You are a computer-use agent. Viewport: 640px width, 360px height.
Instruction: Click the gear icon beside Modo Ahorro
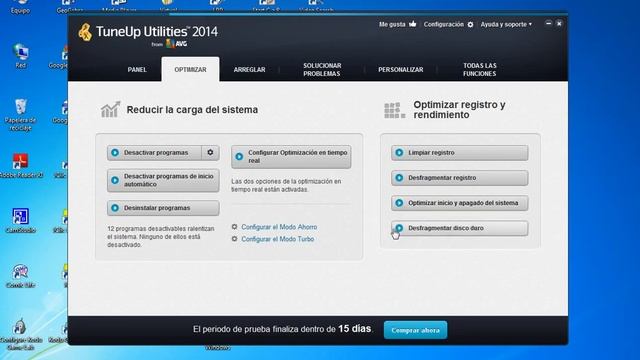tap(234, 227)
